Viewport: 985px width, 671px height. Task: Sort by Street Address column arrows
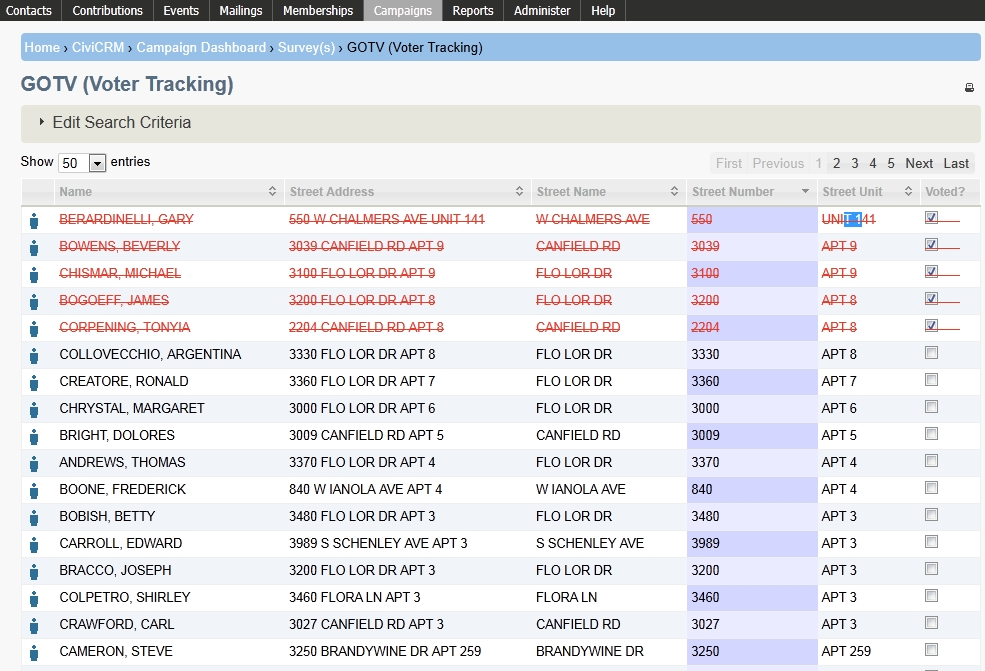(x=519, y=192)
